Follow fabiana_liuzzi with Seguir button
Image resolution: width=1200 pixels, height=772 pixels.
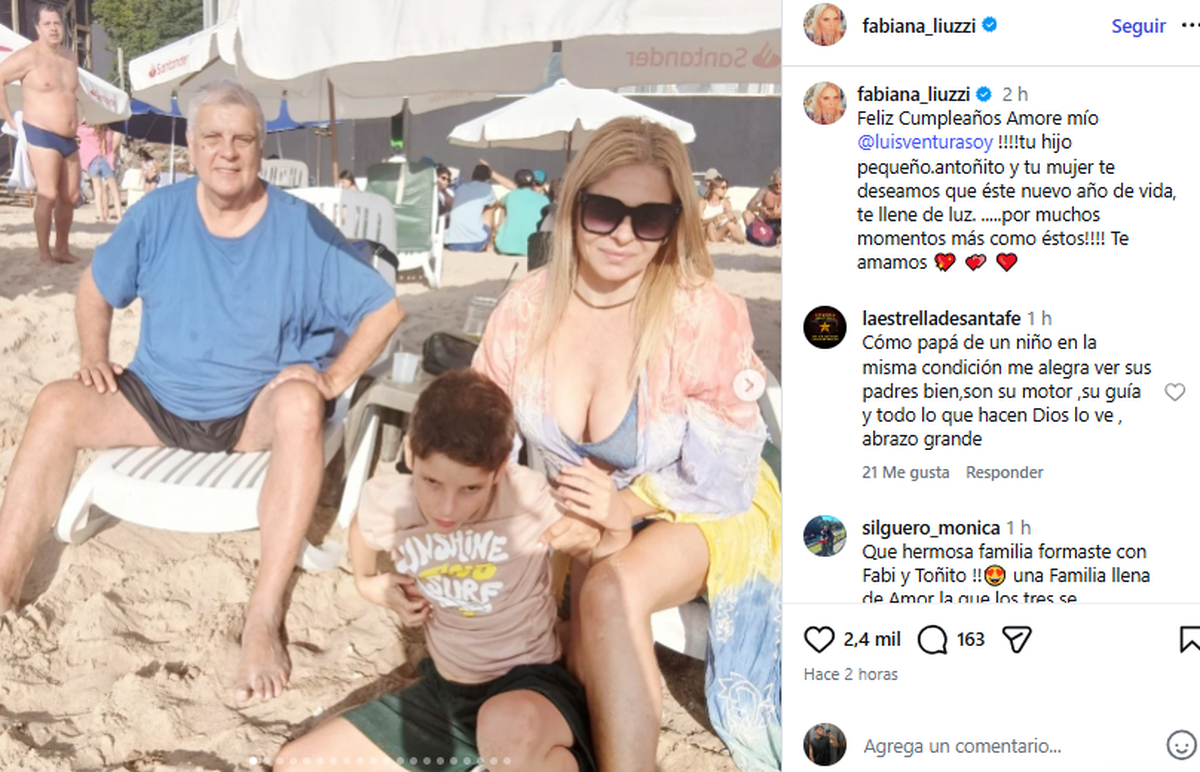coord(1138,26)
